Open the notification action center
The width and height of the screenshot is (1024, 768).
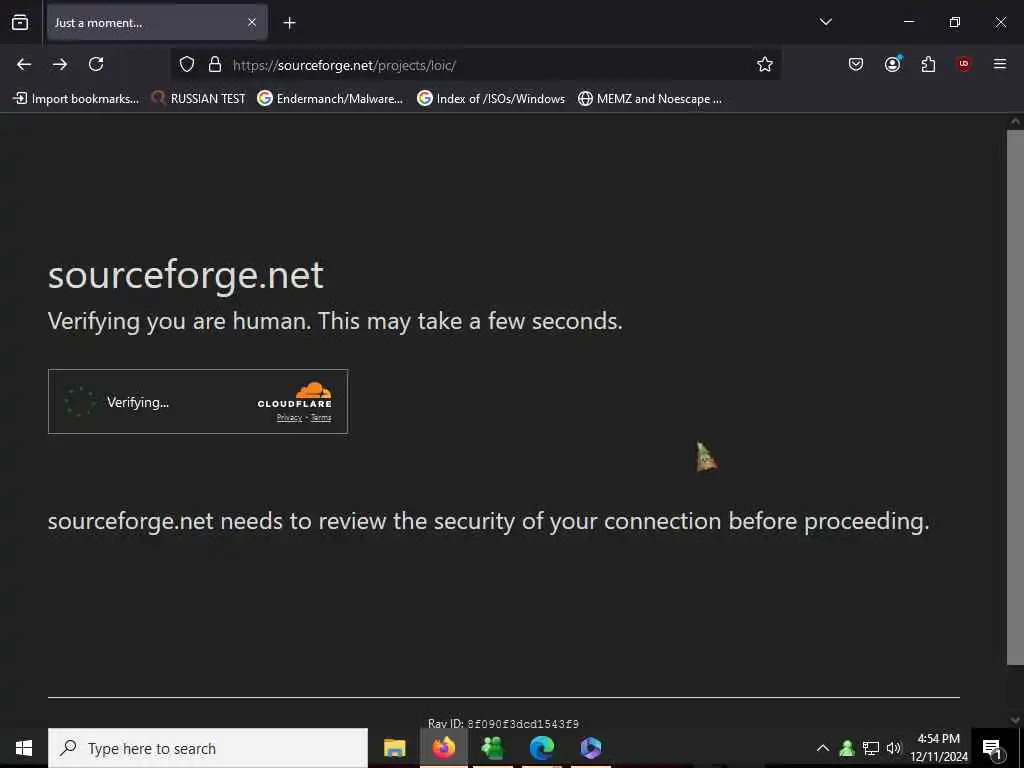992,748
